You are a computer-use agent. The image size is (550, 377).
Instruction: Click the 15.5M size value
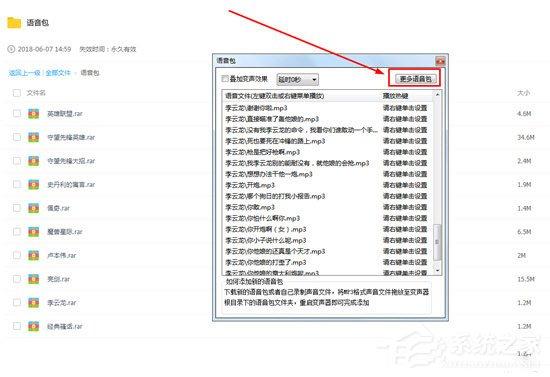526,279
